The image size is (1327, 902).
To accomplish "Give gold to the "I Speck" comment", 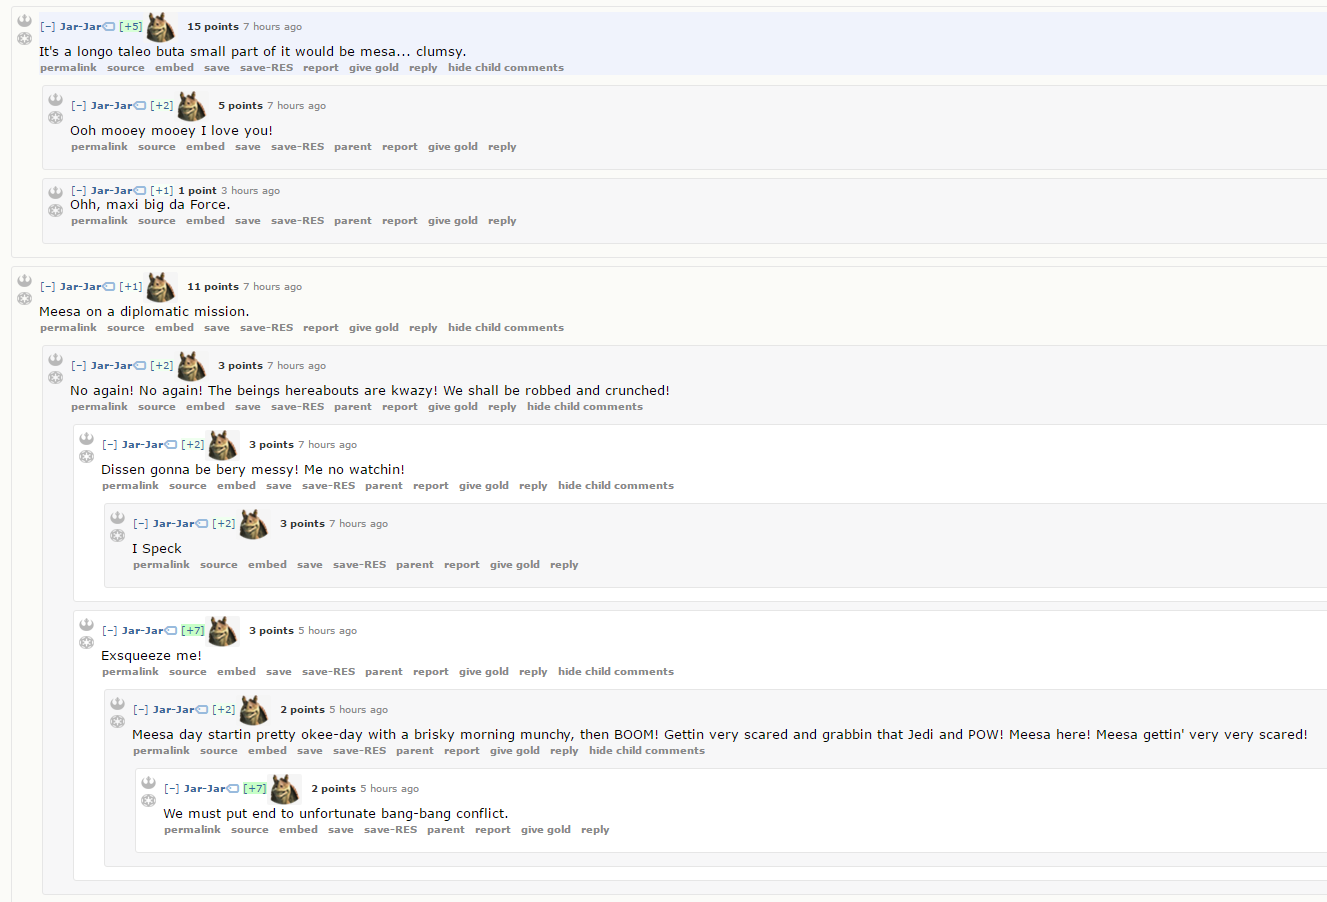I will [x=515, y=565].
